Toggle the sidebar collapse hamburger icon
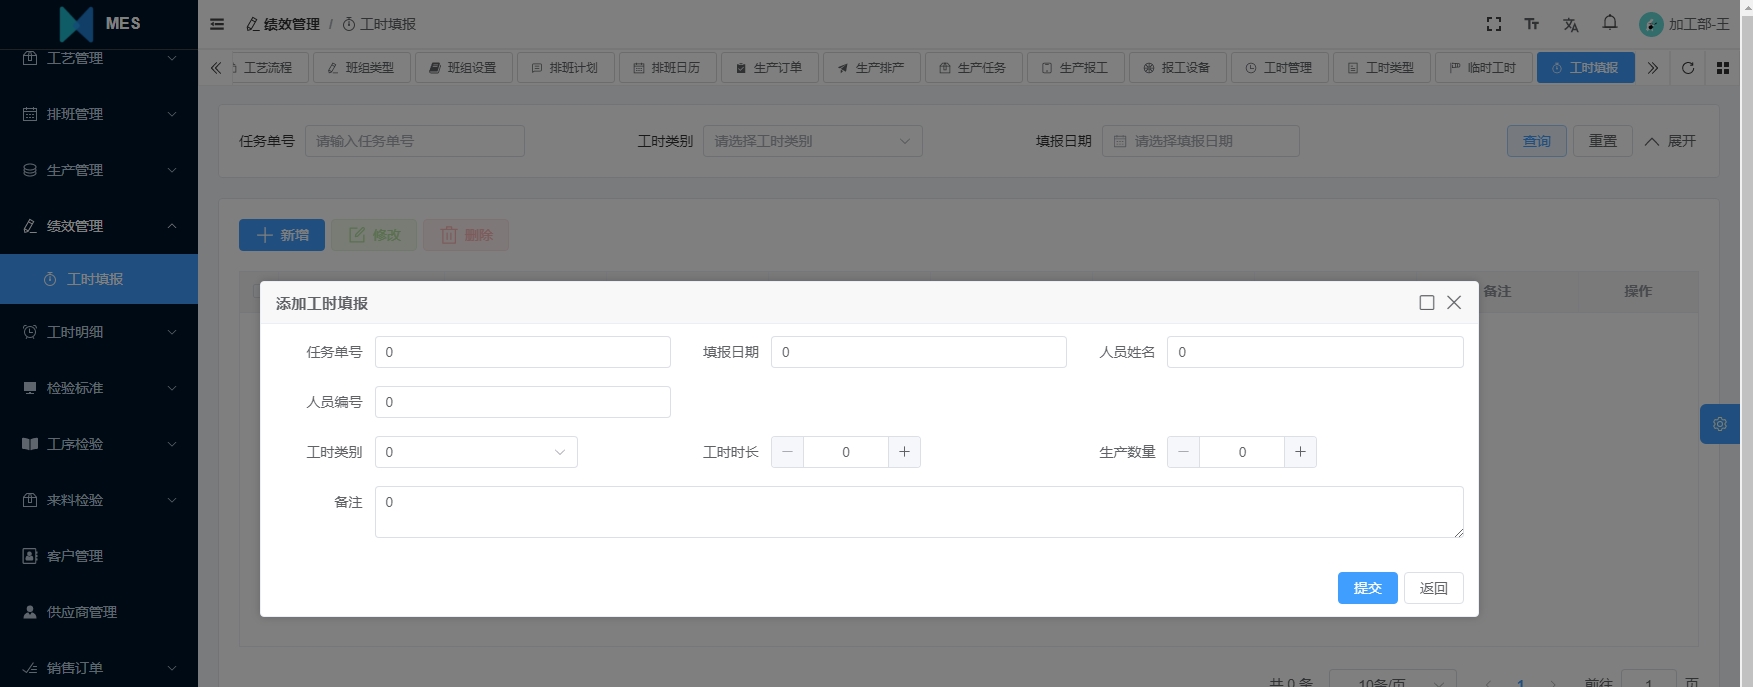Viewport: 1753px width, 687px height. [x=217, y=24]
